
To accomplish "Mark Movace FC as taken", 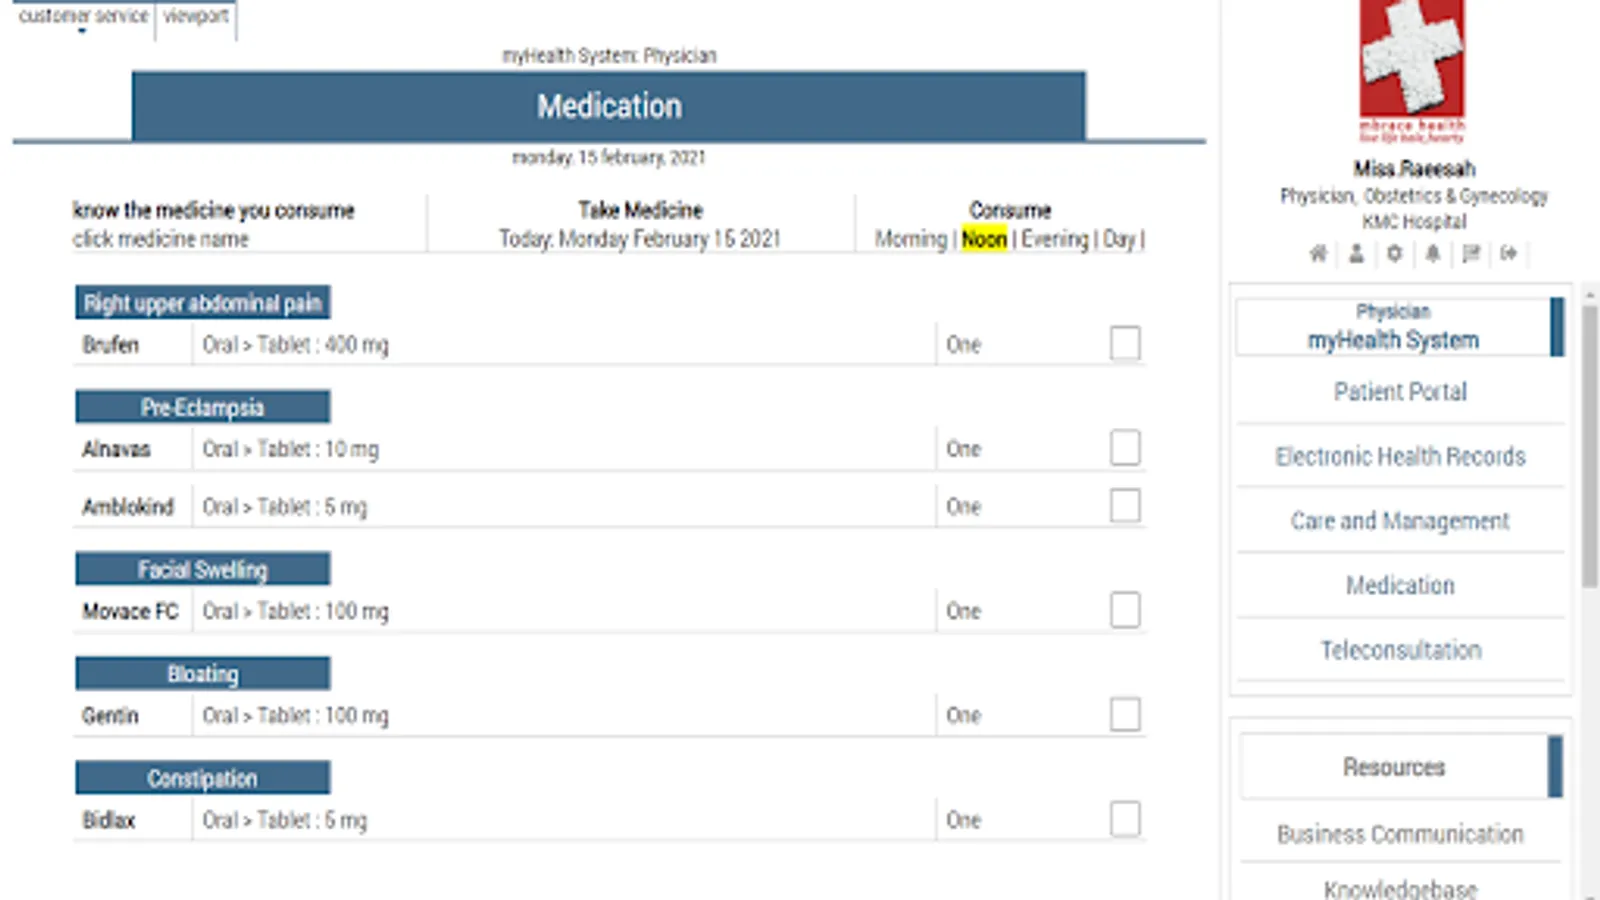I will tap(1125, 610).
